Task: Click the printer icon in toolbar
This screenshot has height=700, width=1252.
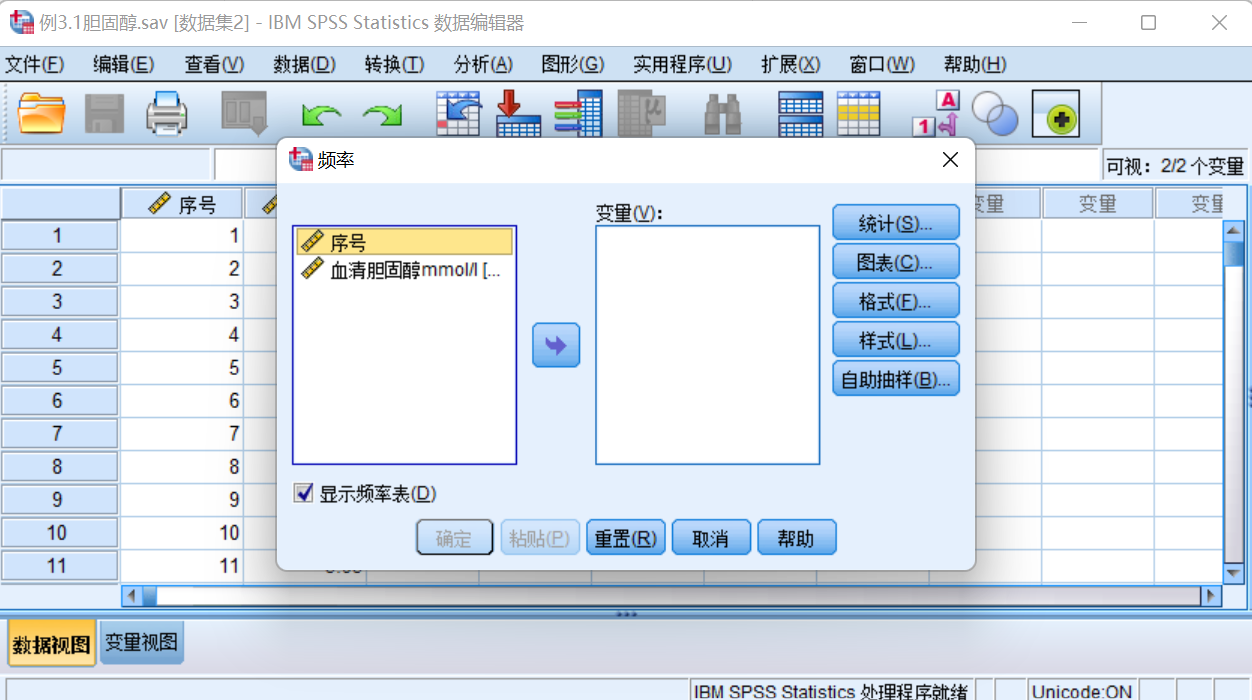Action: pos(167,113)
